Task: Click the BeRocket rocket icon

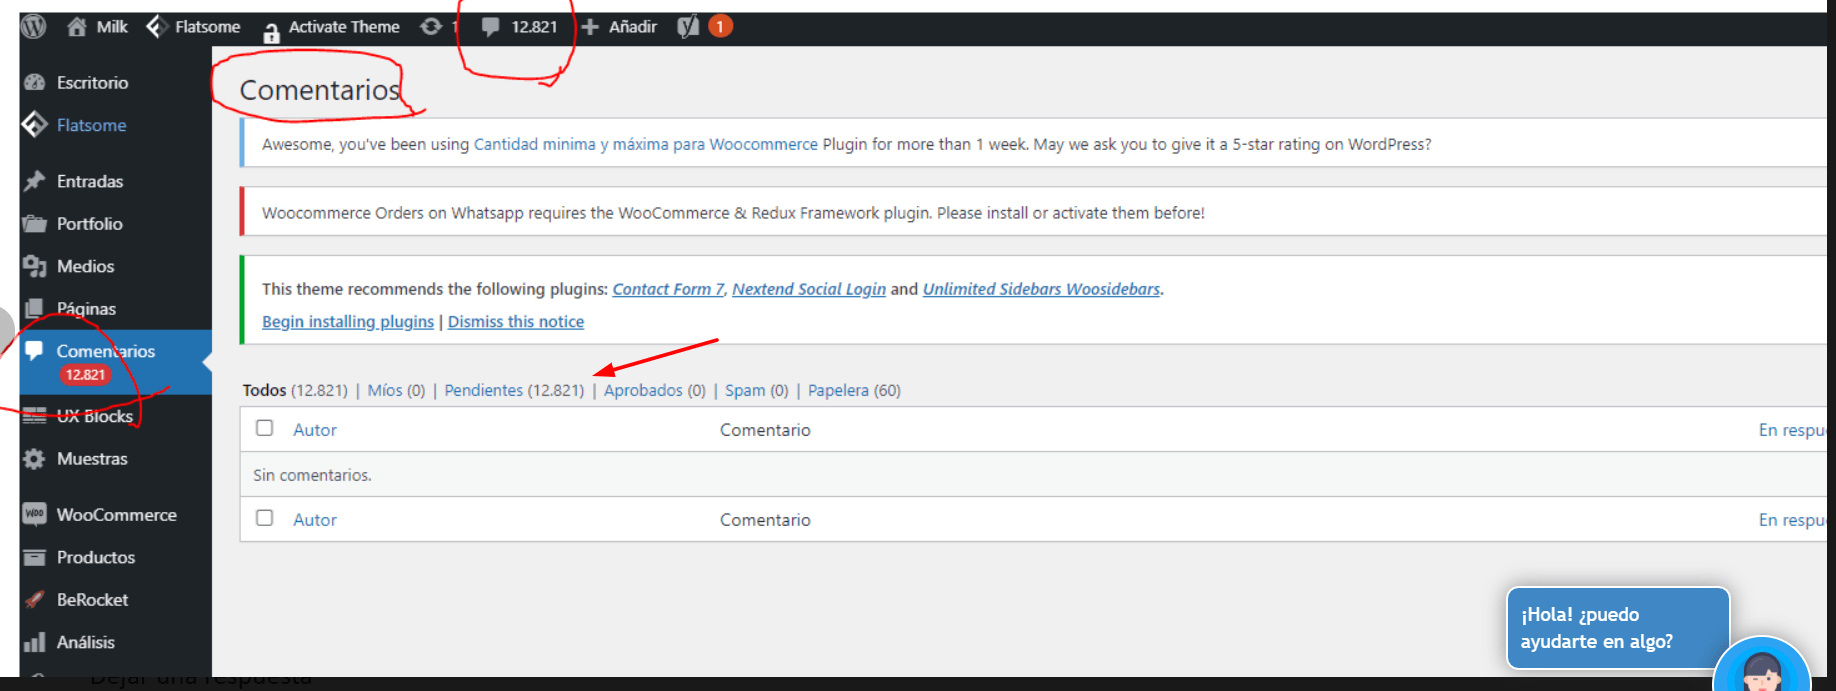Action: [35, 600]
